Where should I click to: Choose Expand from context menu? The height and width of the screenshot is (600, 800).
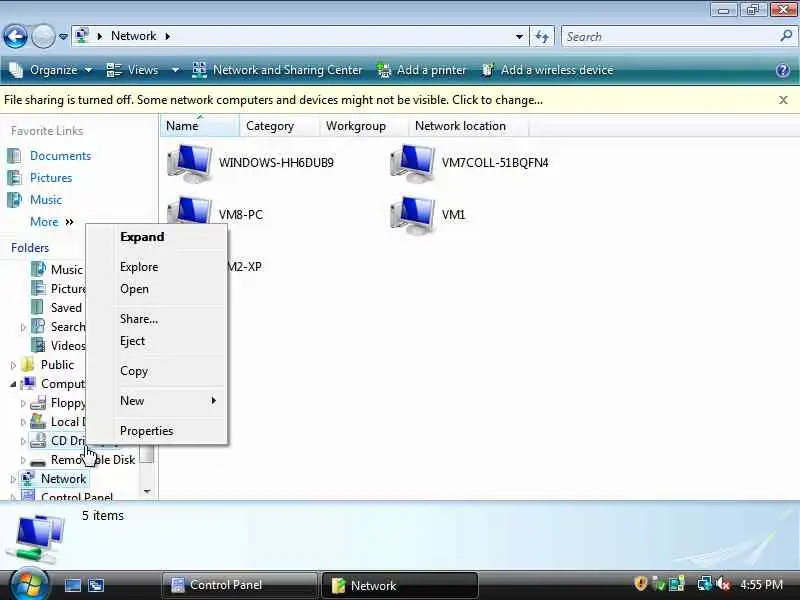pyautogui.click(x=142, y=237)
